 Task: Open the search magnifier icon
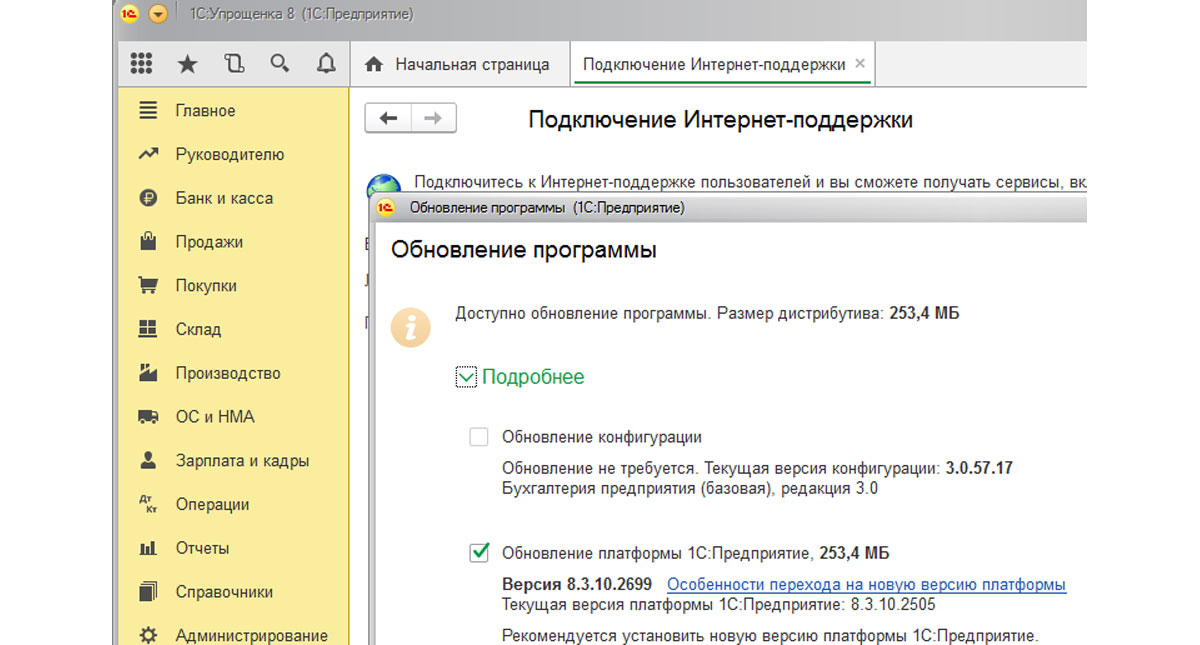pos(280,64)
